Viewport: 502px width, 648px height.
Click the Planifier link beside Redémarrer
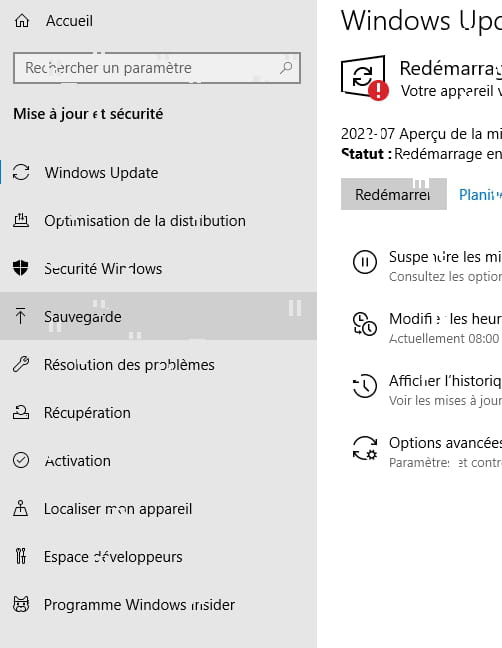[480, 194]
